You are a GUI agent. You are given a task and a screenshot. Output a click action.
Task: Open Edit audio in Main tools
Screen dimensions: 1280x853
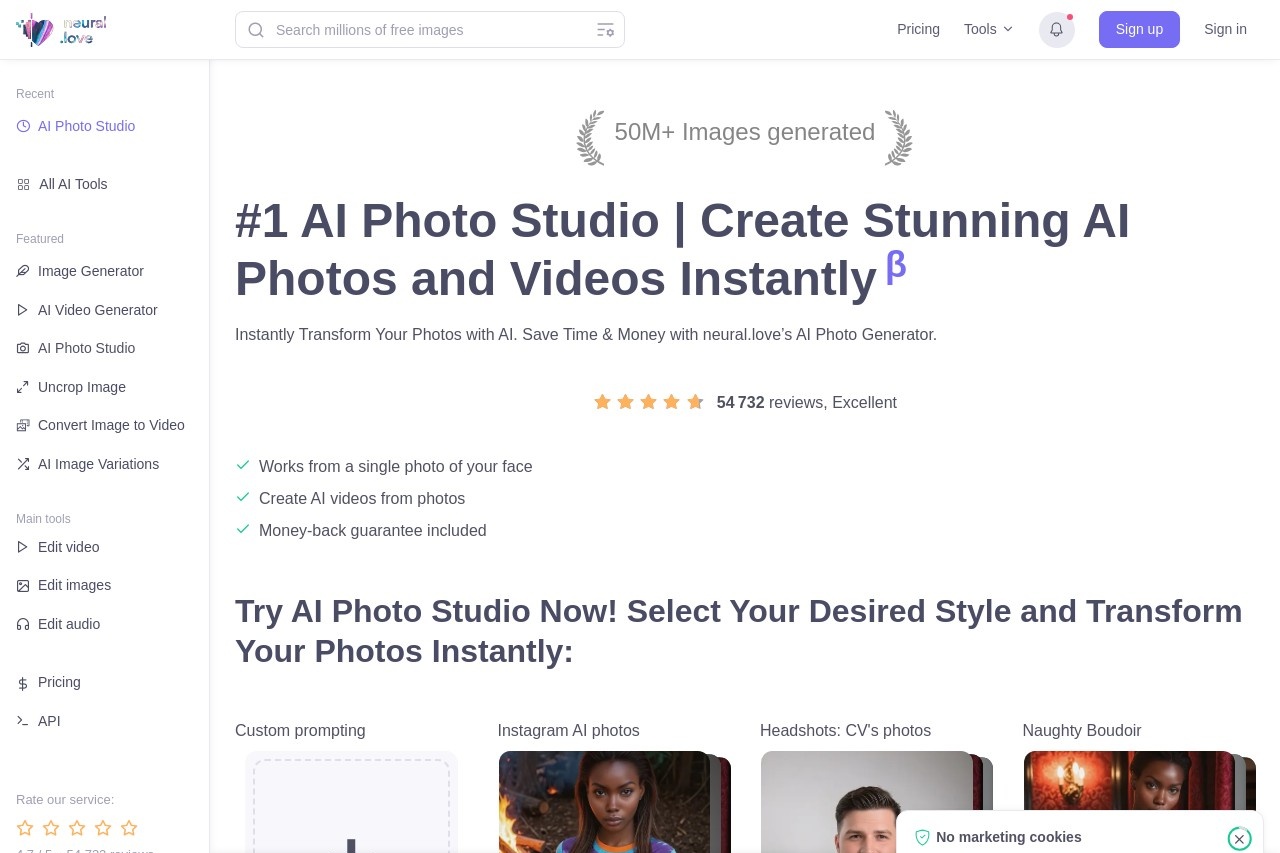(x=68, y=624)
